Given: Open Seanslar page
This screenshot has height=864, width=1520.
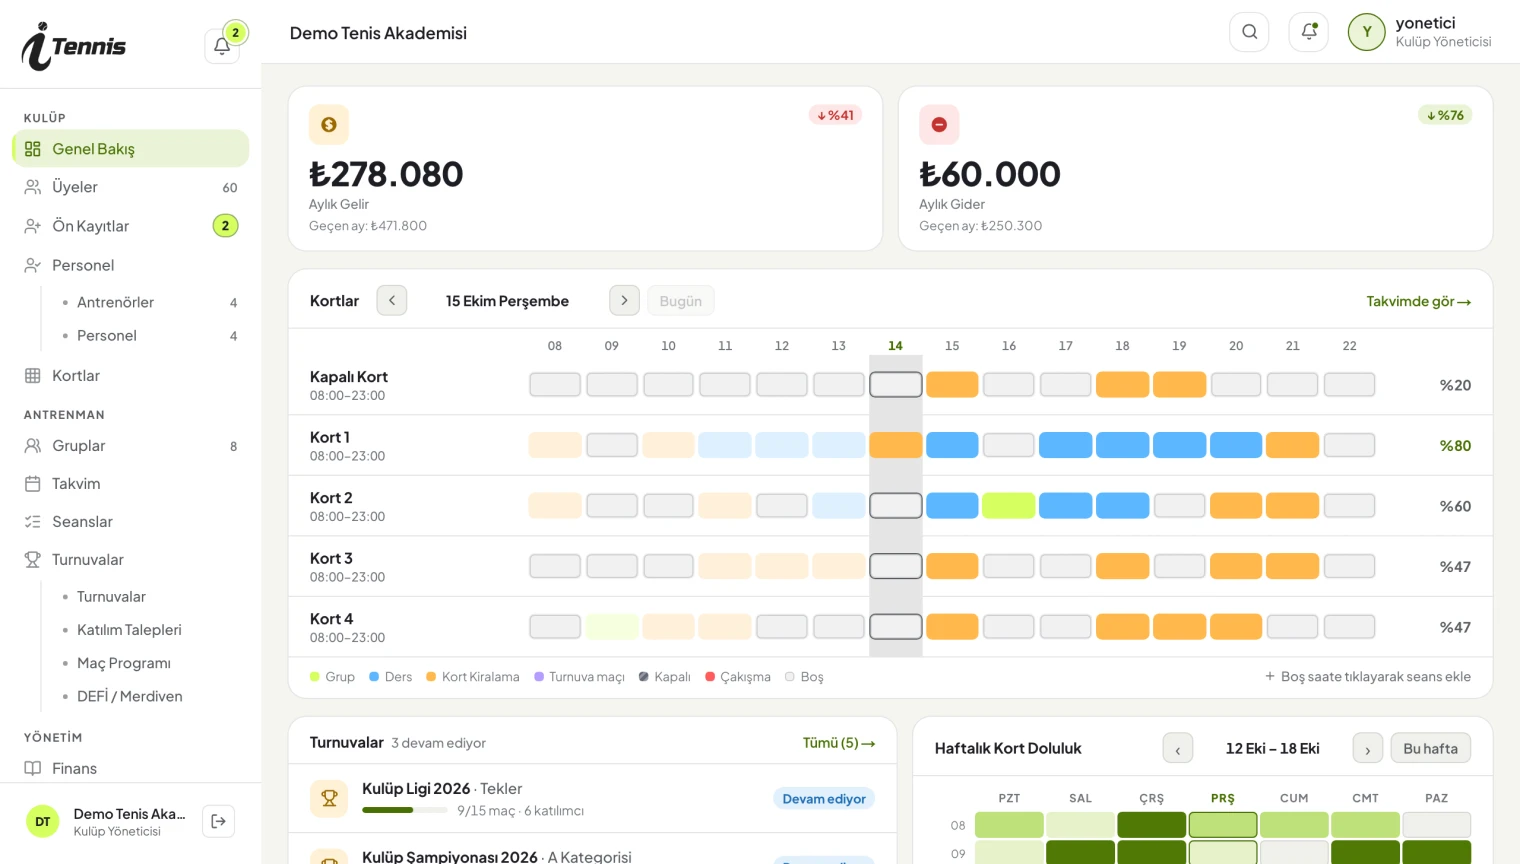Looking at the screenshot, I should 131,522.
